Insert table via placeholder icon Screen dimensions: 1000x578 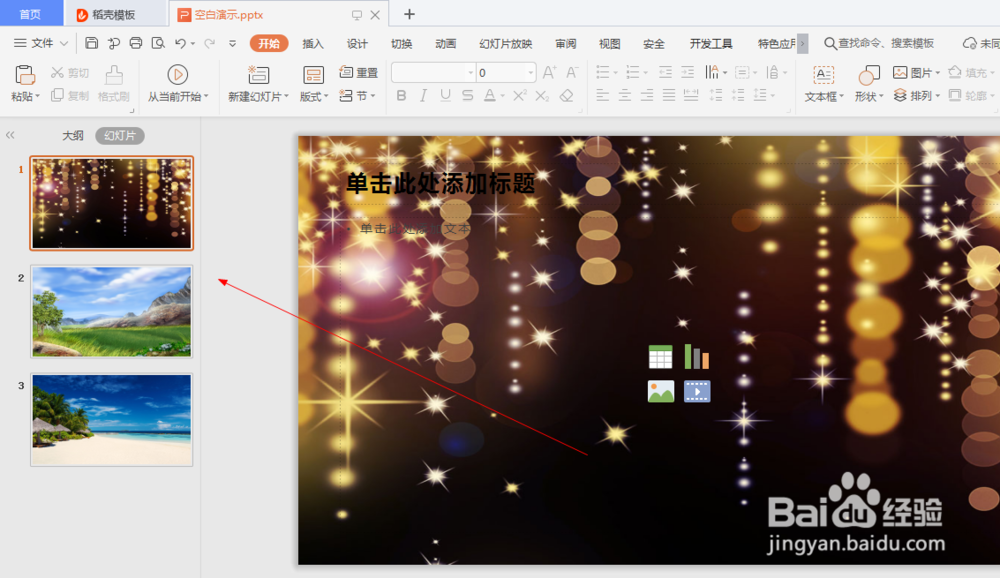pyautogui.click(x=660, y=357)
